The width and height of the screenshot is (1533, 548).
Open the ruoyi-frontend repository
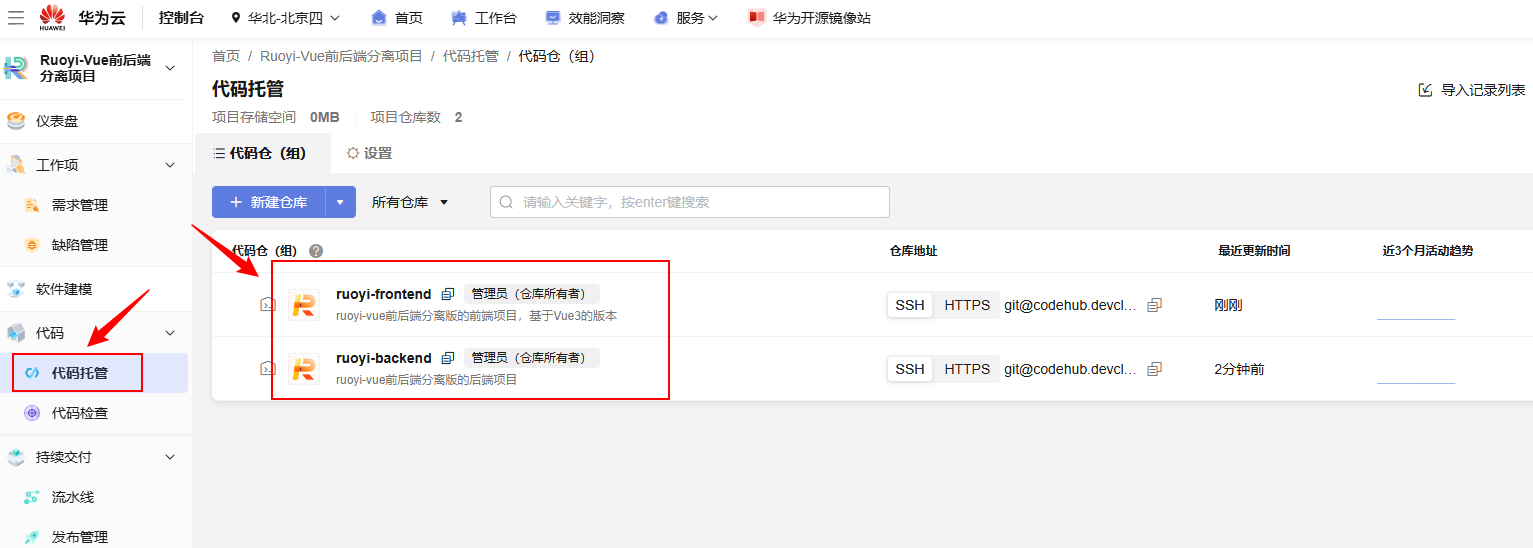384,294
